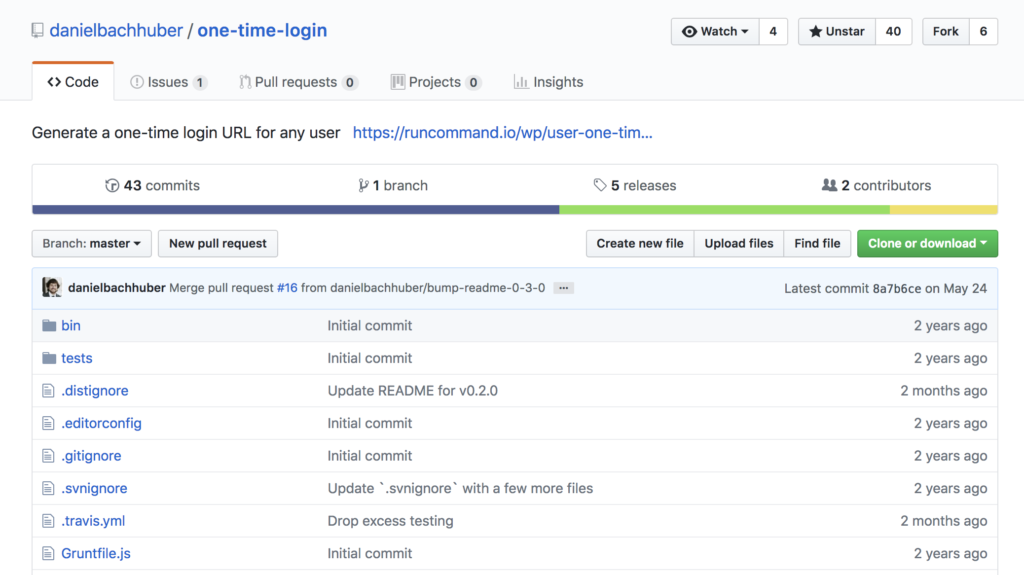Screen dimensions: 1024x575
Task: Click the New pull request button
Action: (x=218, y=243)
